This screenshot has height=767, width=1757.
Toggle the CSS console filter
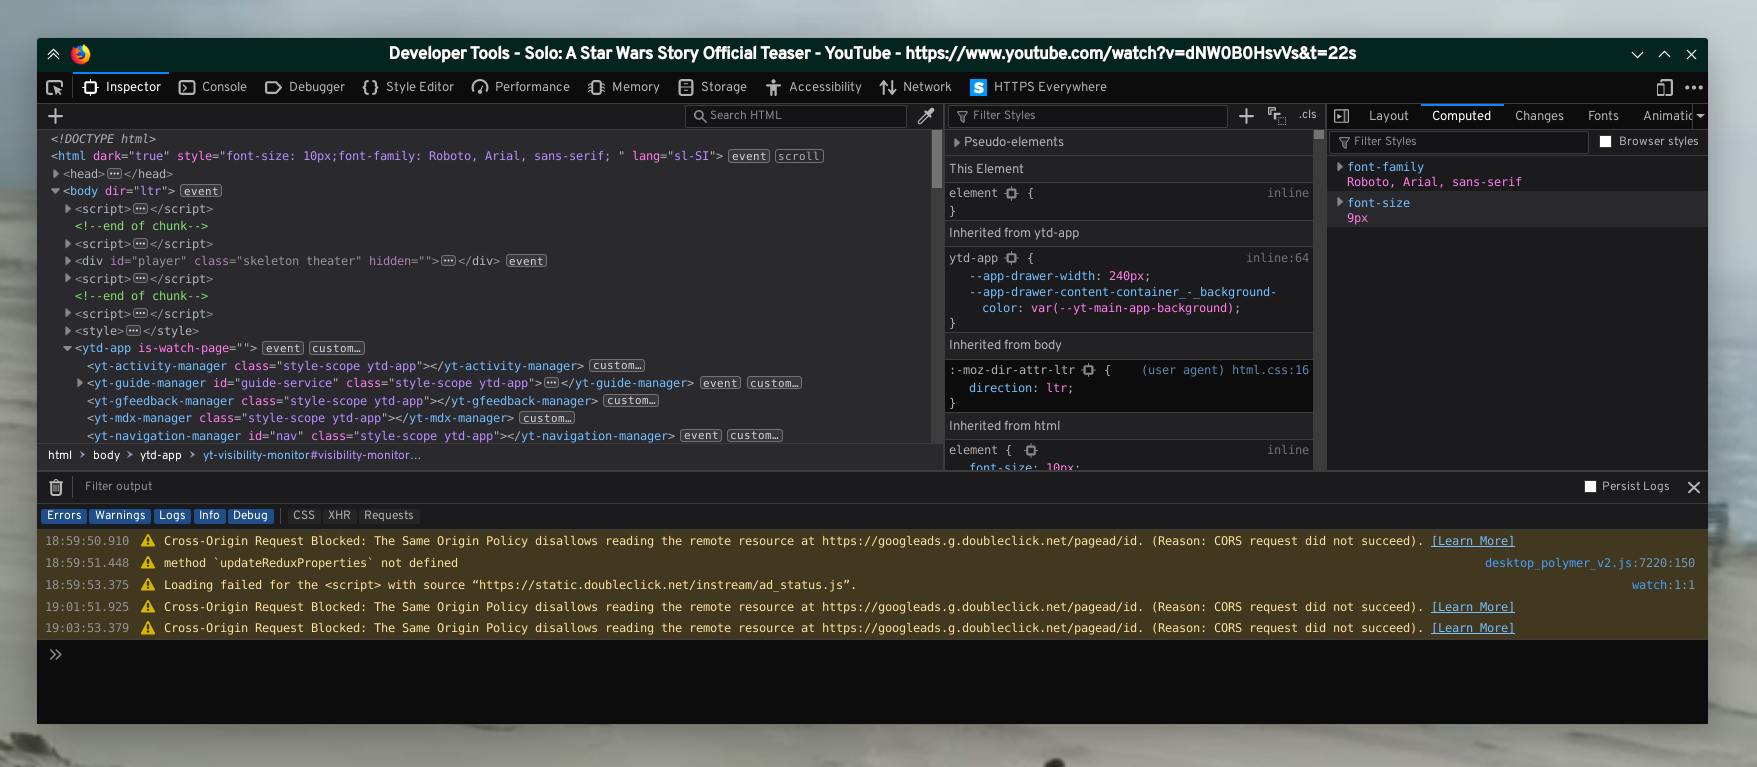click(x=304, y=516)
